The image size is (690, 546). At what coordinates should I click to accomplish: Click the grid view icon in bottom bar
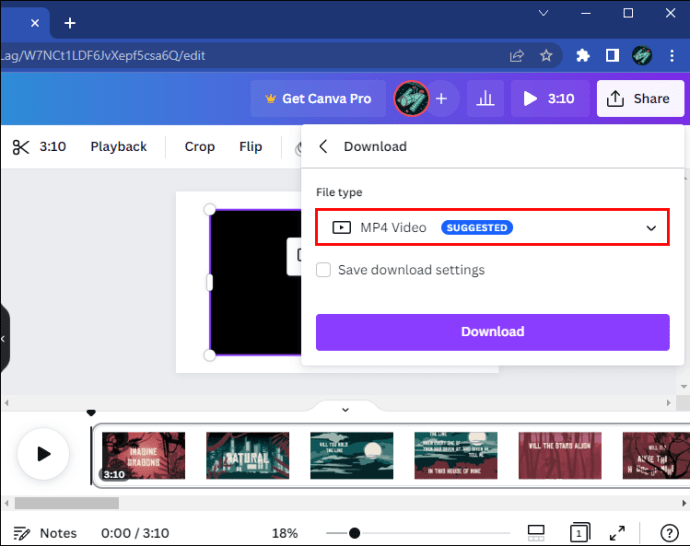[536, 533]
